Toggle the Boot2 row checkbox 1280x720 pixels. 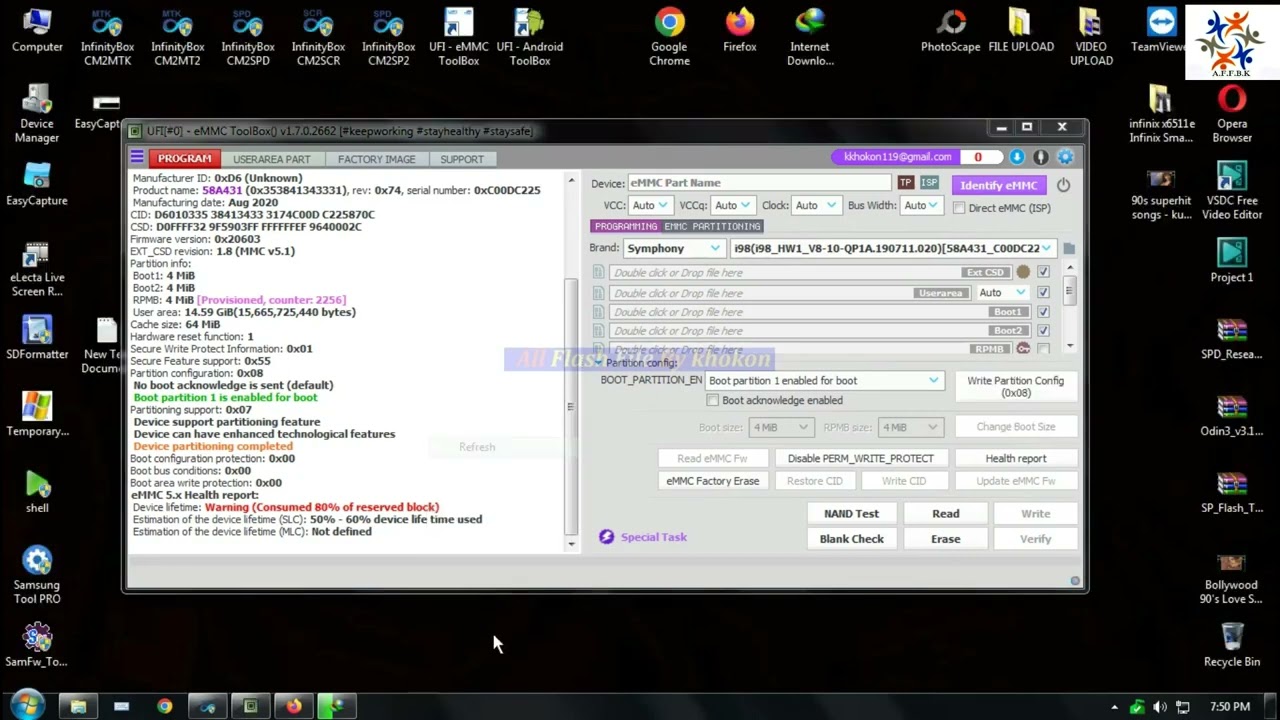tap(1043, 330)
